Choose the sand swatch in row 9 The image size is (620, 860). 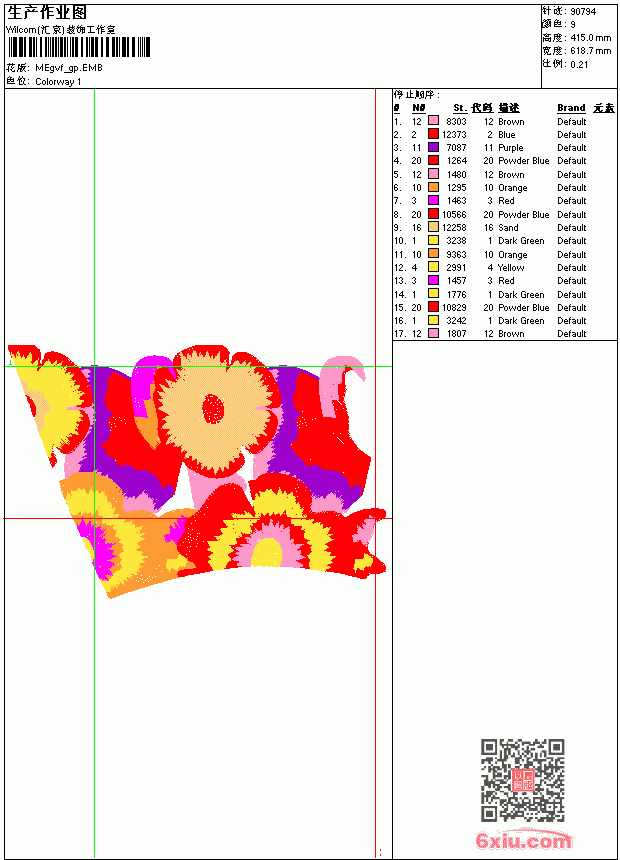[x=433, y=227]
